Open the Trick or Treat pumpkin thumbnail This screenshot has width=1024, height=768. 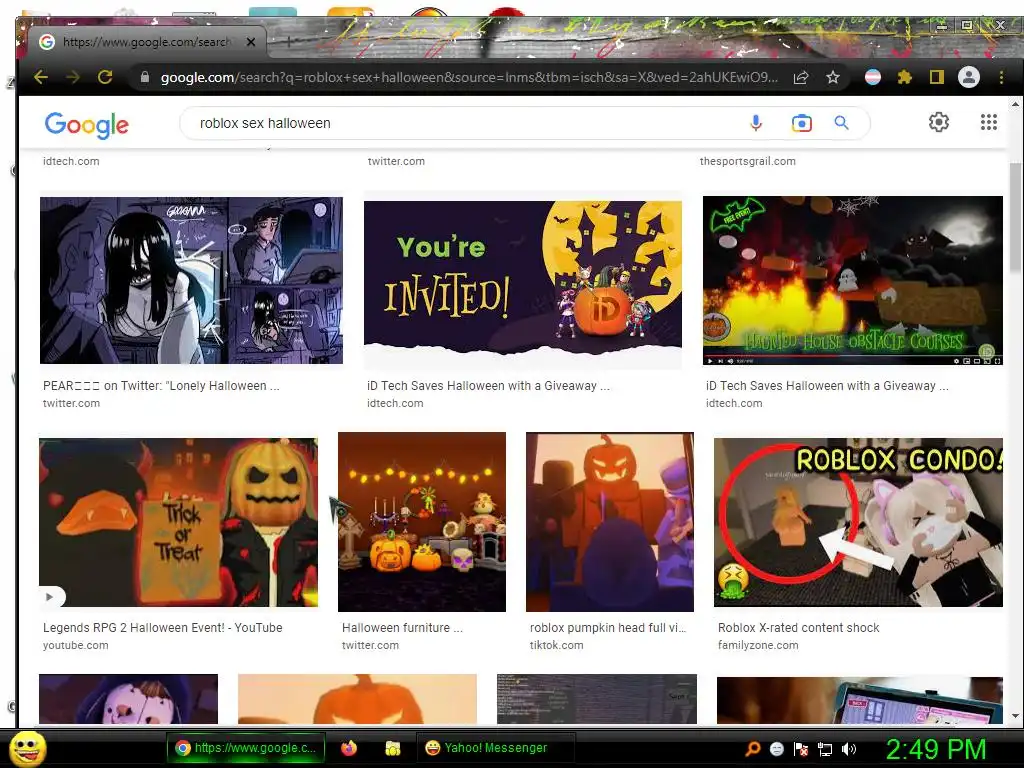178,522
